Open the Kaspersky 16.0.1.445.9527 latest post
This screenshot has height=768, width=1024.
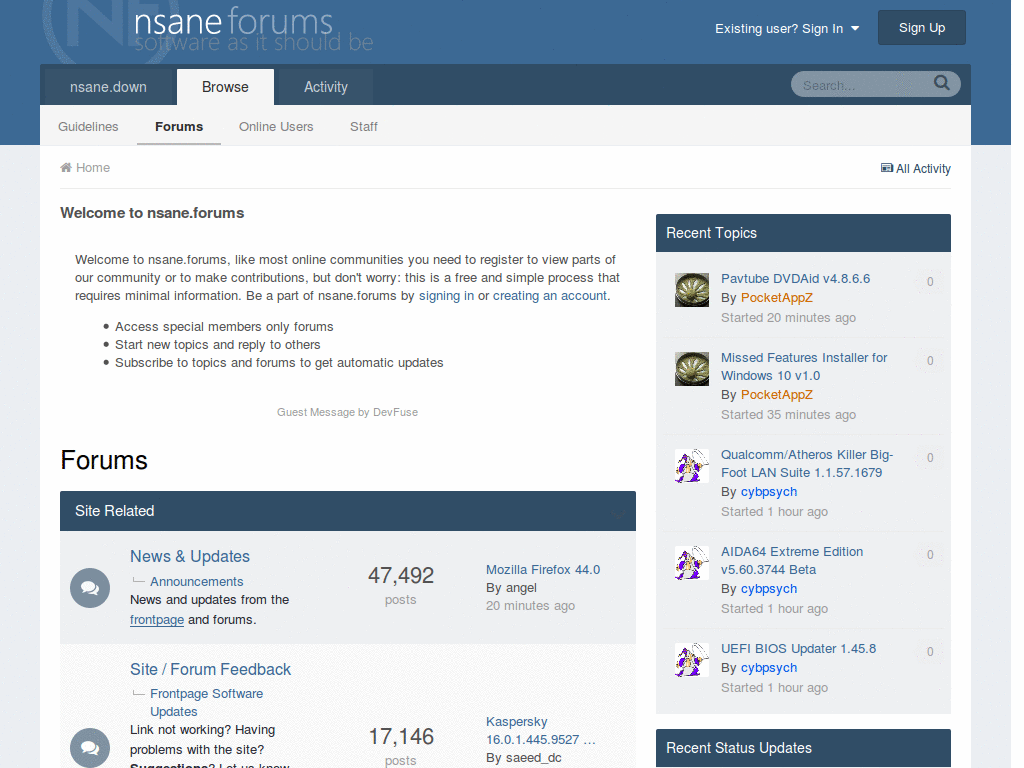(x=541, y=731)
